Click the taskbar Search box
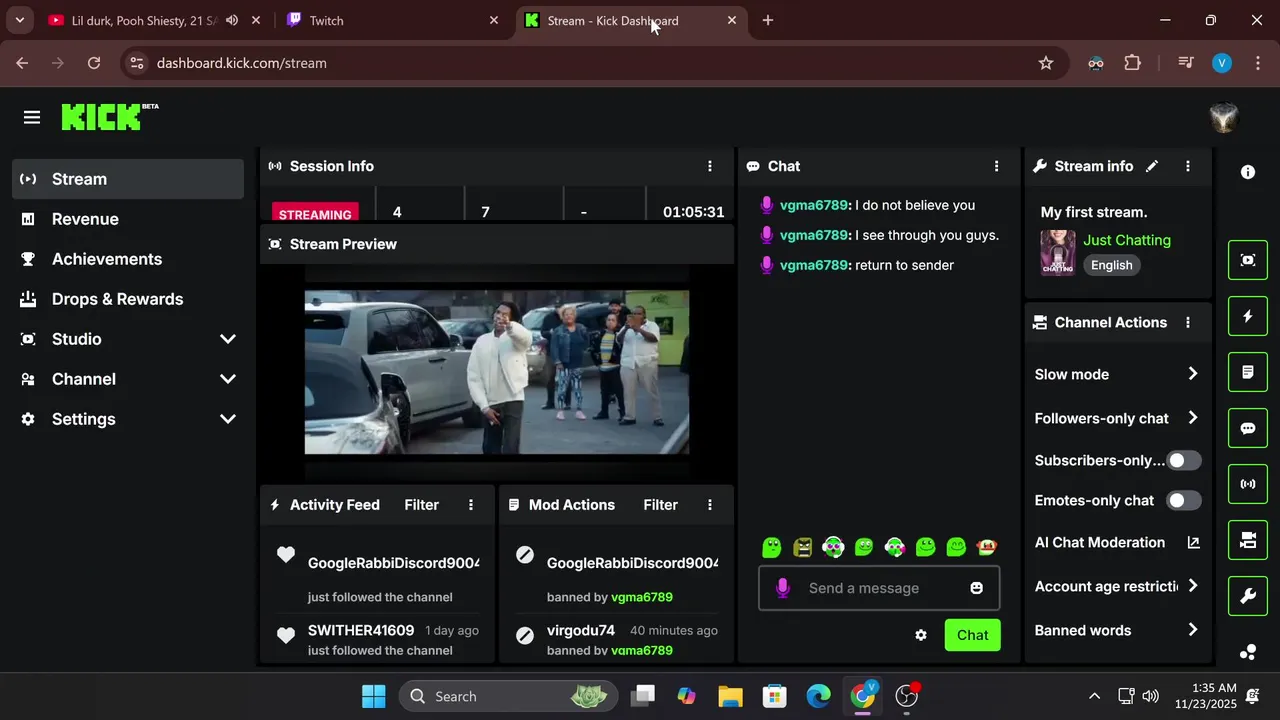This screenshot has height=720, width=1280. pyautogui.click(x=508, y=696)
